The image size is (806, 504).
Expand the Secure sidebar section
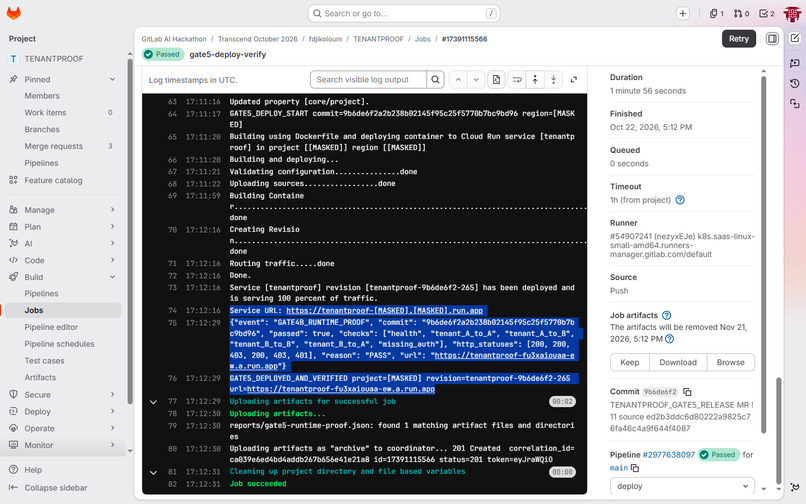click(112, 394)
